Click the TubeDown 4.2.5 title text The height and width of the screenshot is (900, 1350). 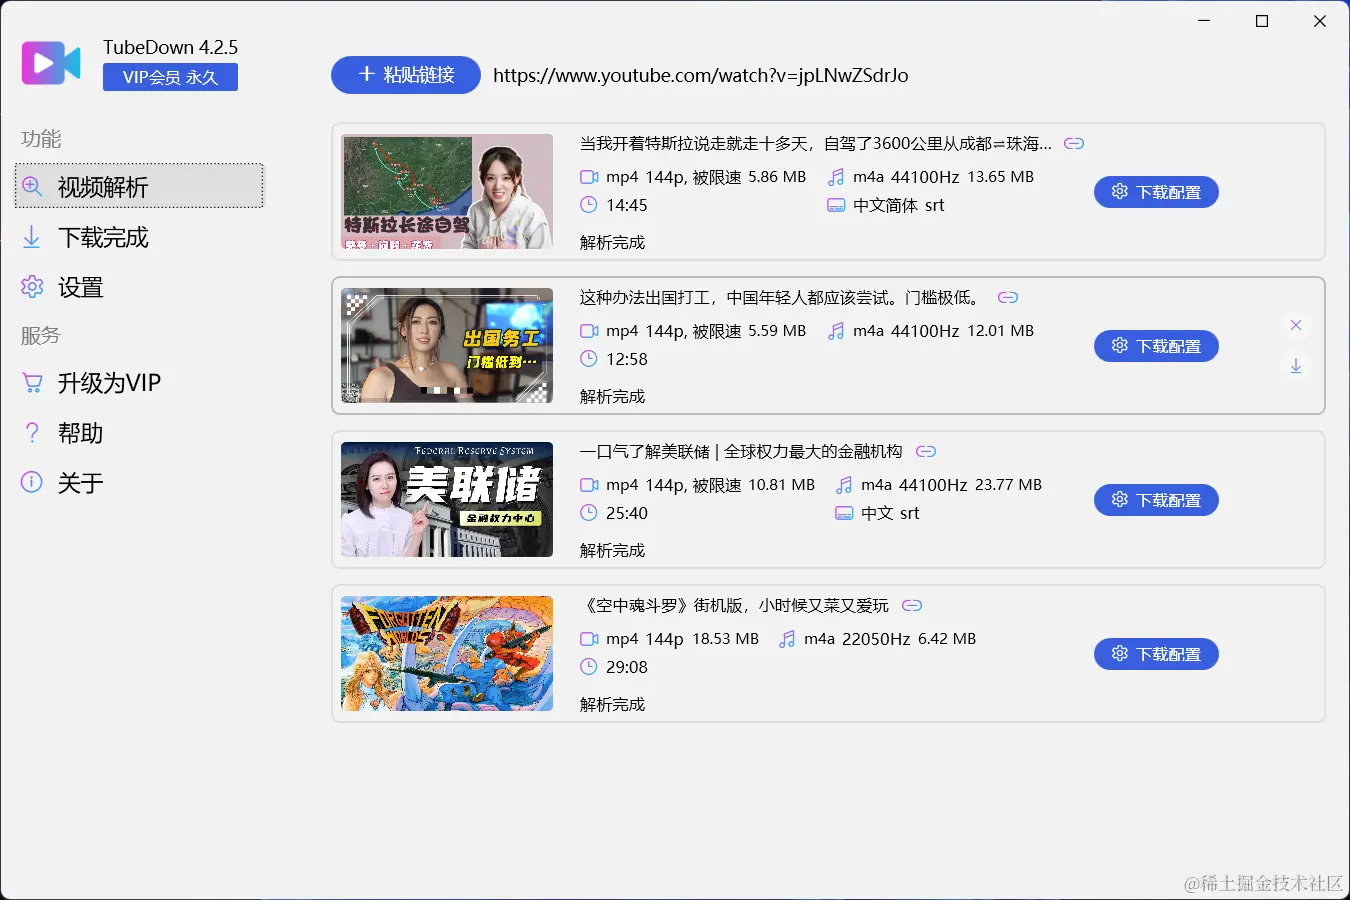tap(171, 47)
